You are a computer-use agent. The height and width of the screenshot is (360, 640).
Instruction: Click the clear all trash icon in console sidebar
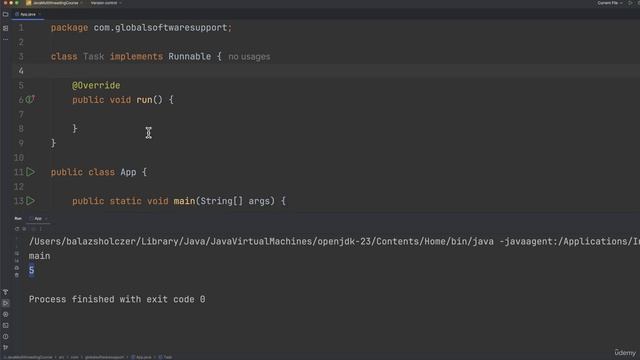click(17, 276)
